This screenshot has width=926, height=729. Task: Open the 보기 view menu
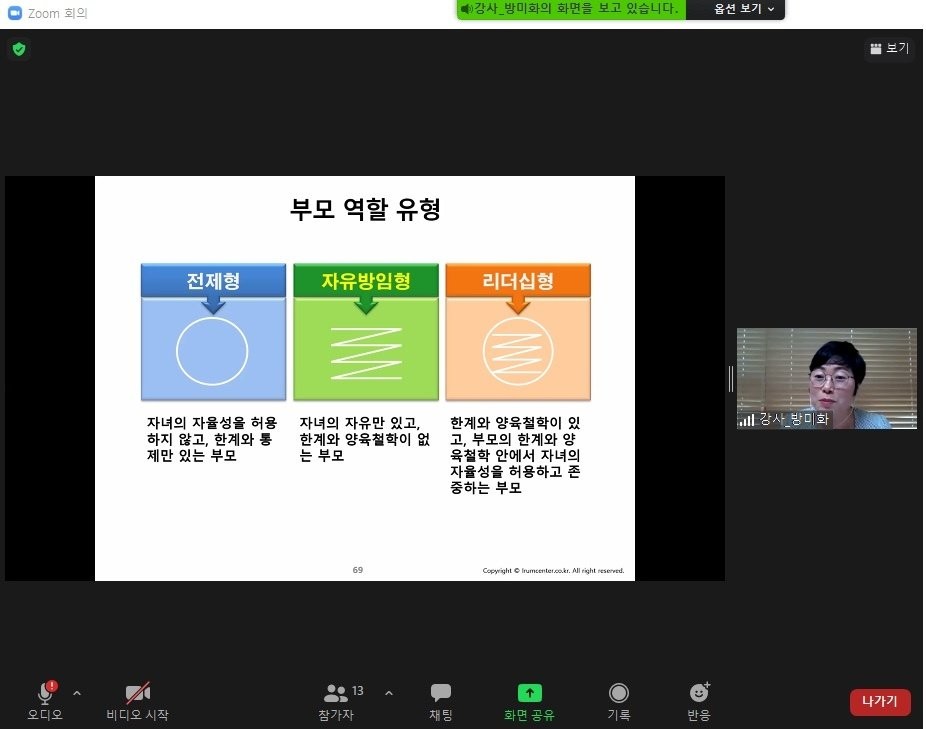(889, 48)
